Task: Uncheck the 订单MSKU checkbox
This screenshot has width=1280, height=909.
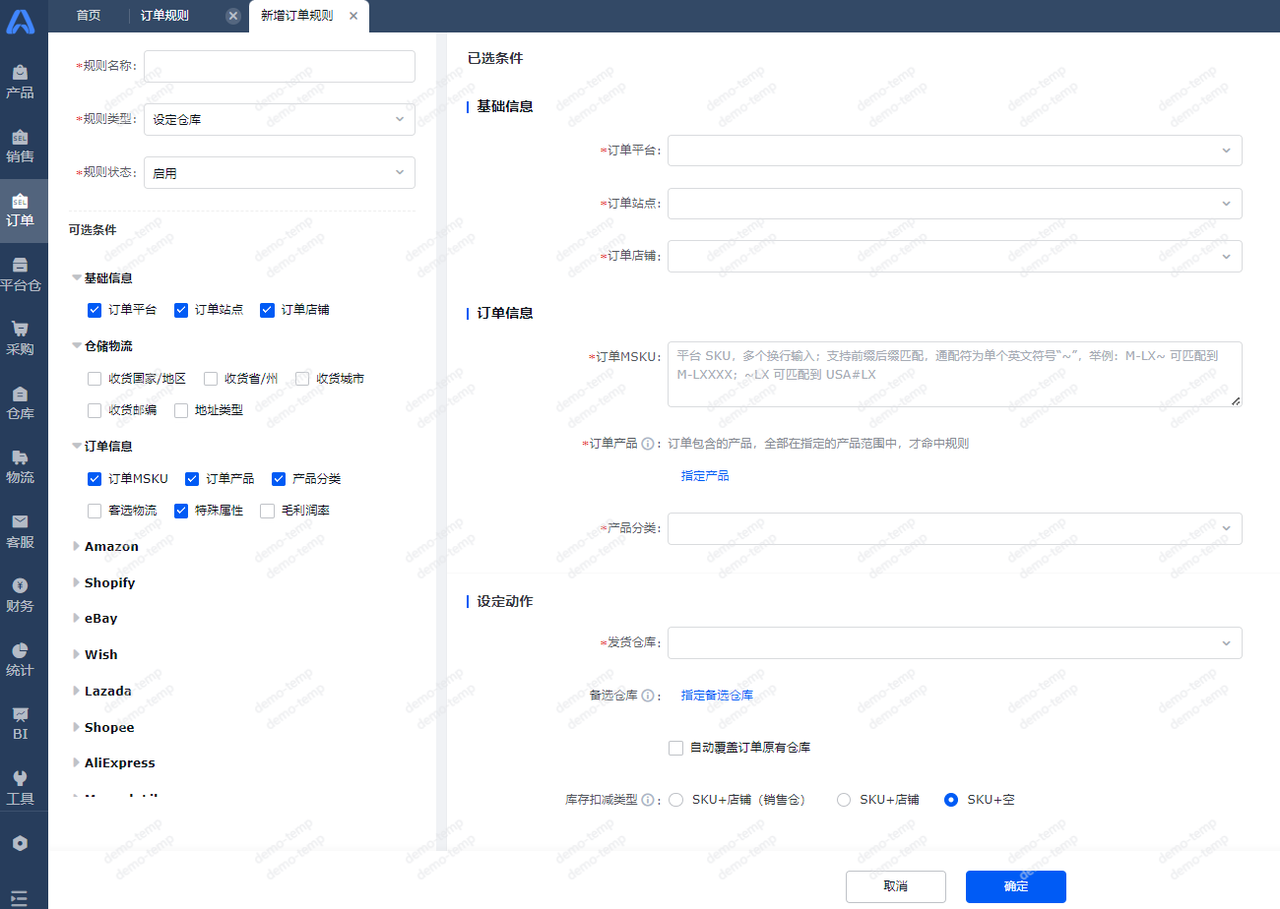Action: click(95, 479)
